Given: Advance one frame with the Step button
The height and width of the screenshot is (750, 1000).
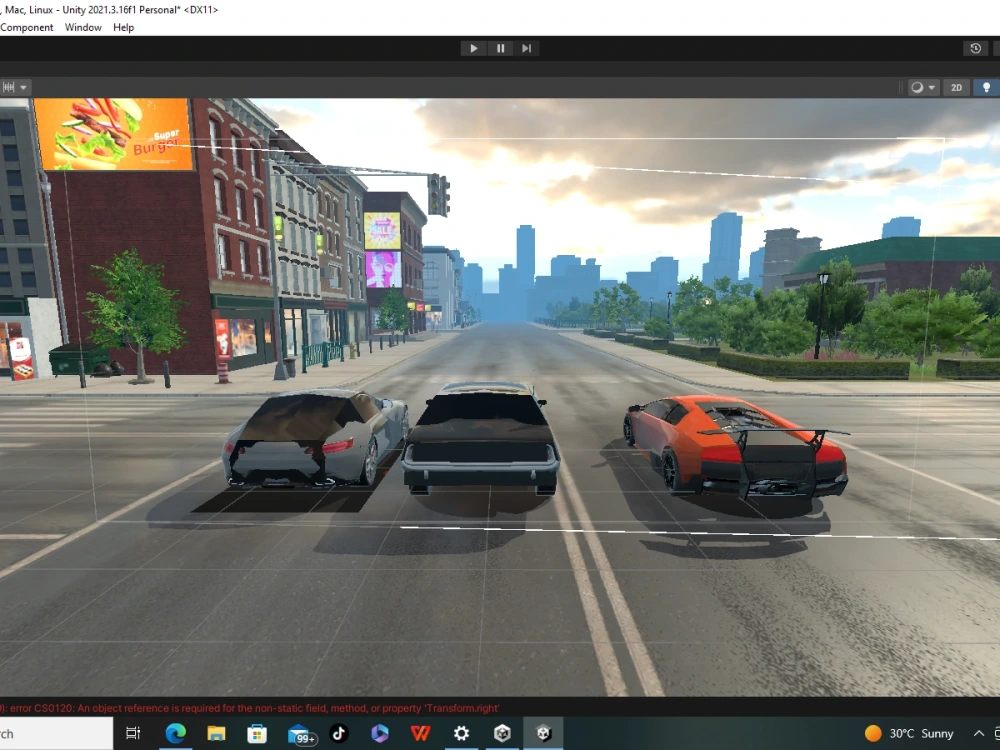Looking at the screenshot, I should 526,48.
